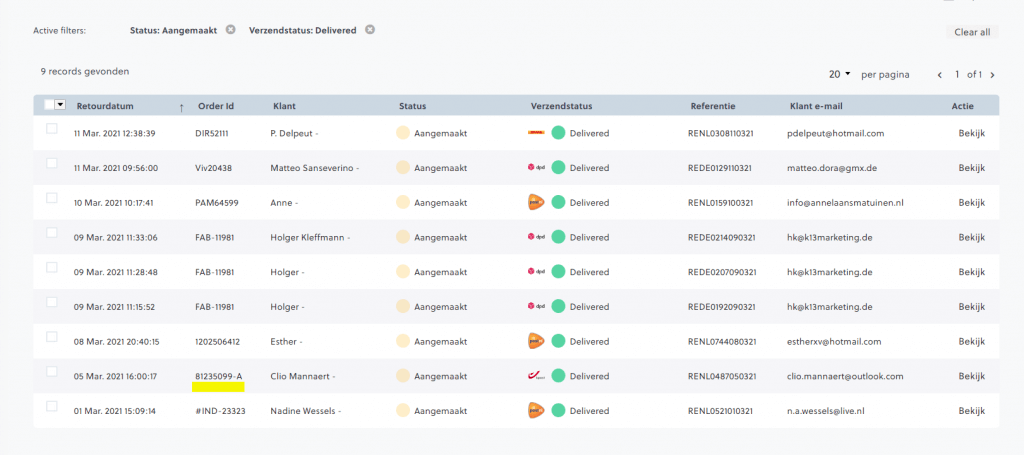
Task: Check the row for Esther's order 1202506412
Action: click(52, 337)
